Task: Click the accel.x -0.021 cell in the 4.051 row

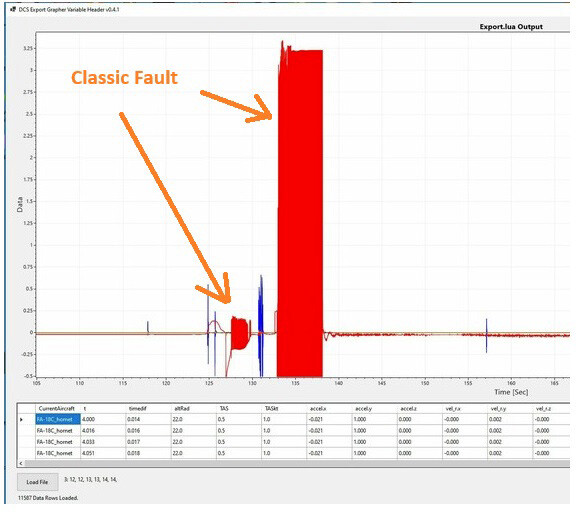Action: [329, 453]
